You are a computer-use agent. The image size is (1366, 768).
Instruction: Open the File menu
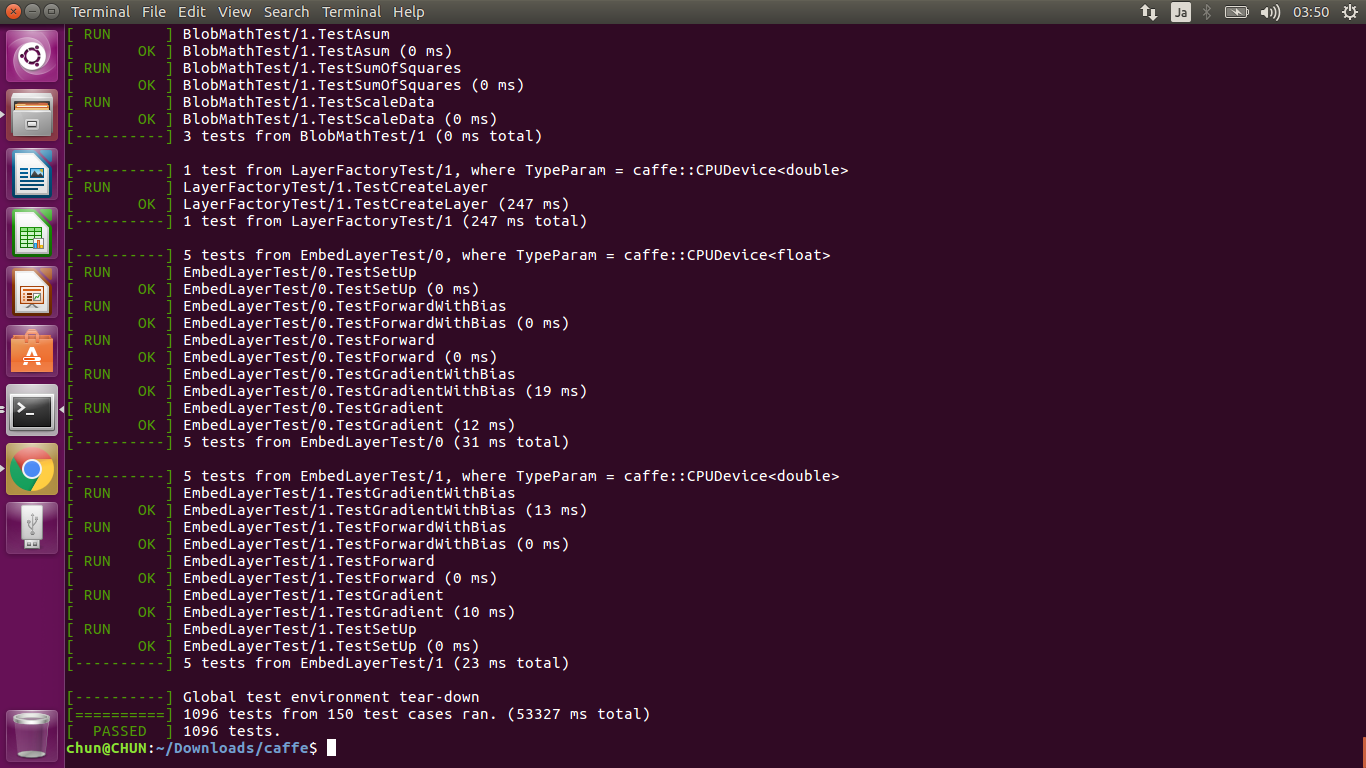154,12
